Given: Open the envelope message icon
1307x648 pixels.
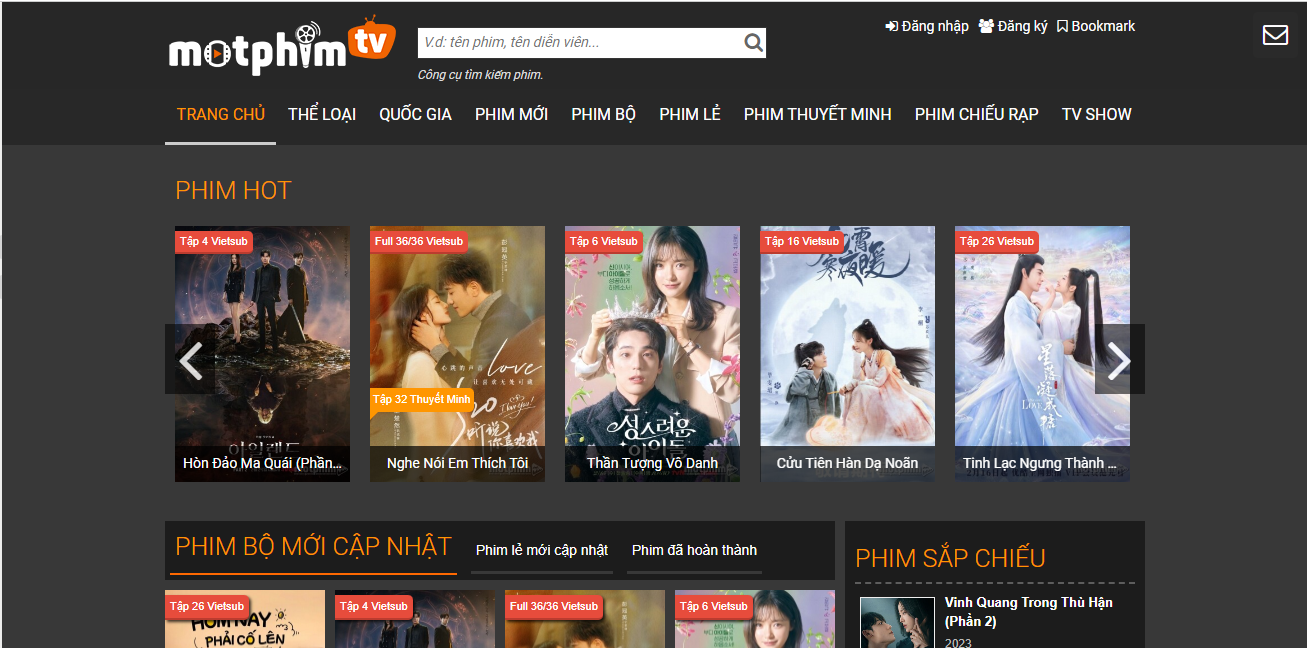Looking at the screenshot, I should point(1275,35).
